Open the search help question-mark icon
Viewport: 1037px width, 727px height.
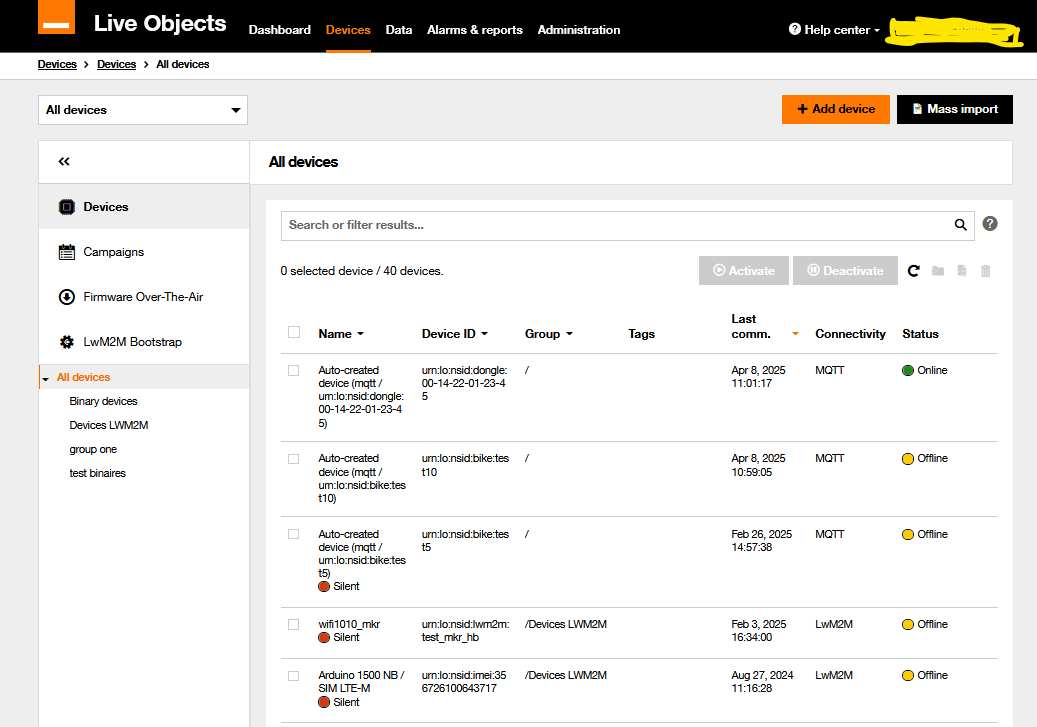(x=989, y=224)
